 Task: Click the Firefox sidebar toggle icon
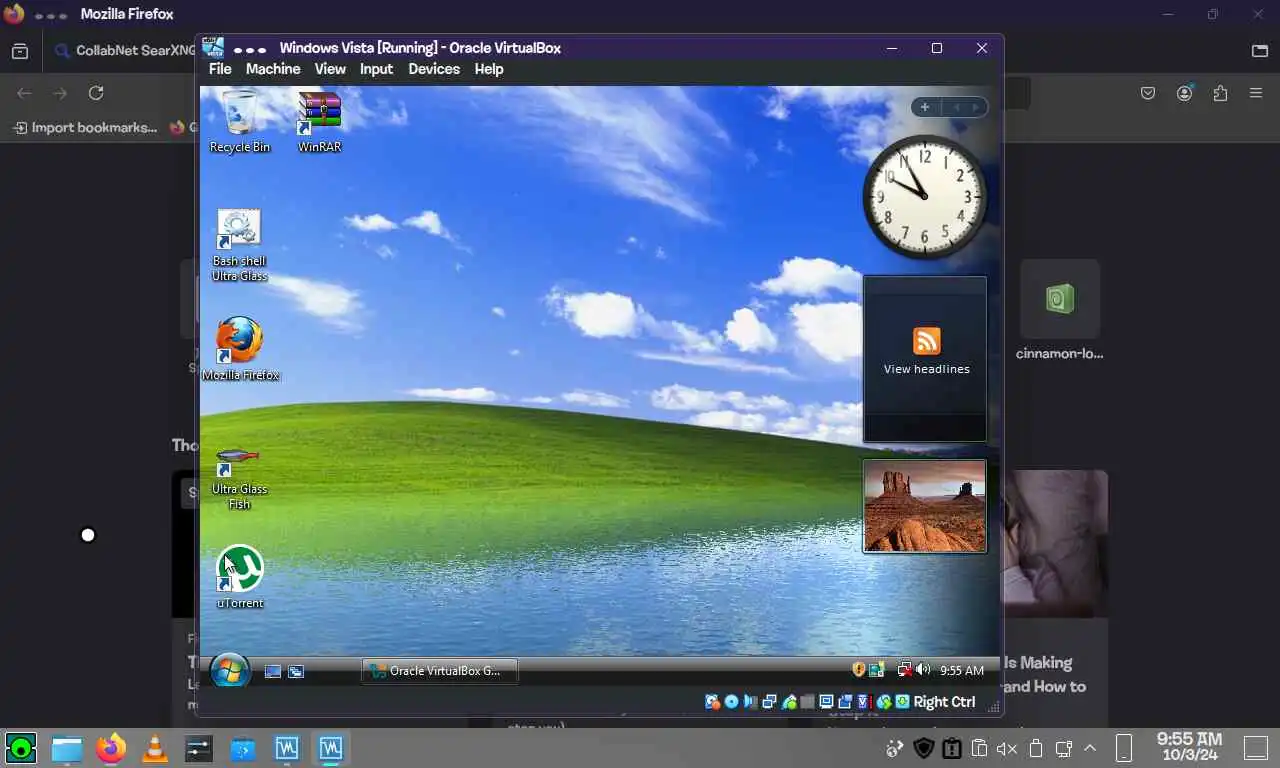20,51
